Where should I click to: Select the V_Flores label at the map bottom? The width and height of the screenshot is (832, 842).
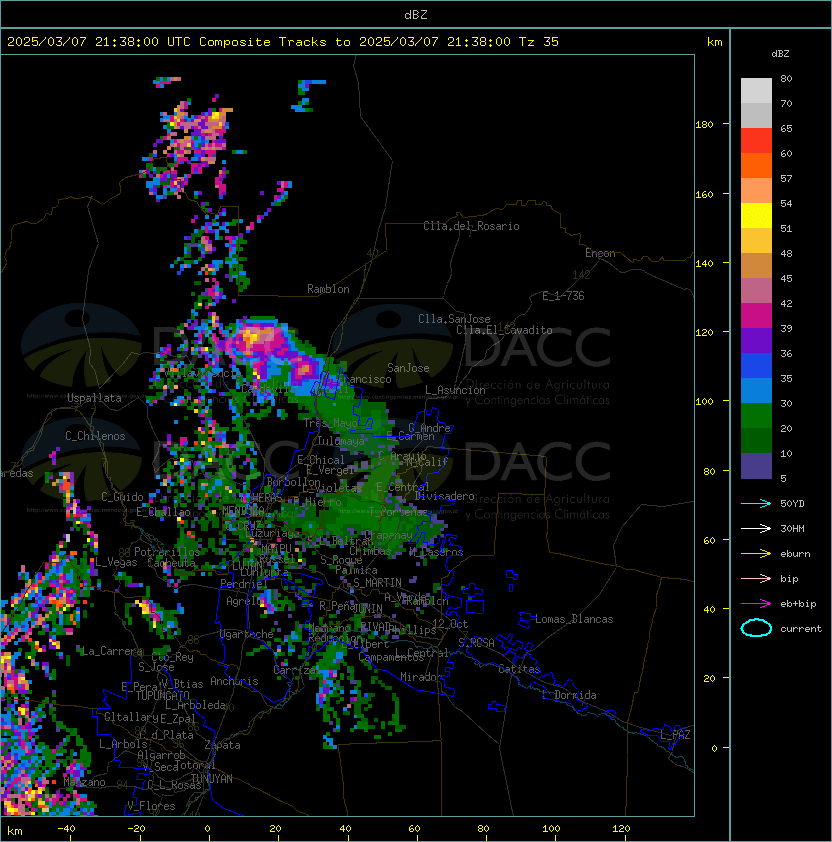pos(151,806)
